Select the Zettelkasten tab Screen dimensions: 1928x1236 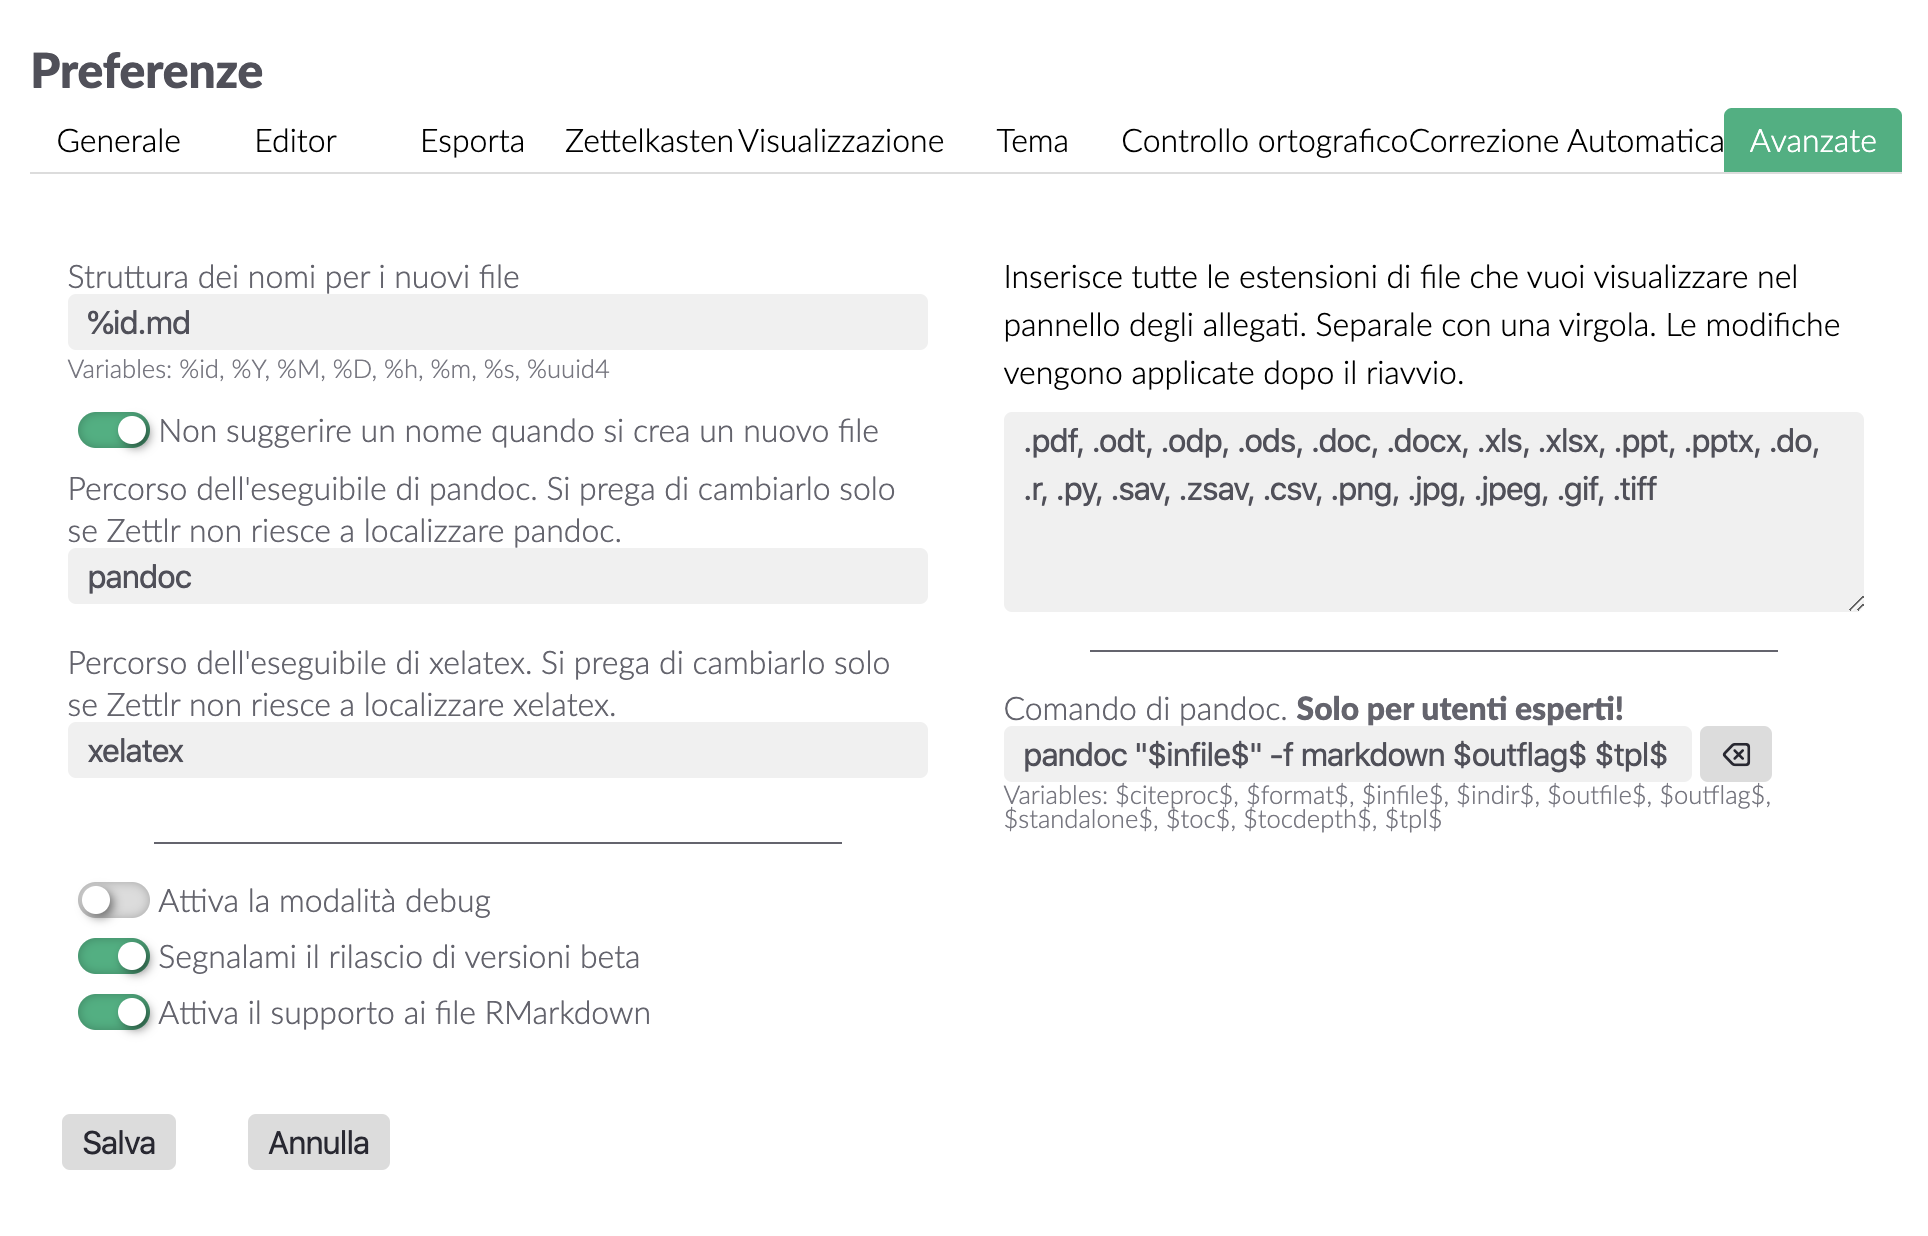click(x=649, y=141)
